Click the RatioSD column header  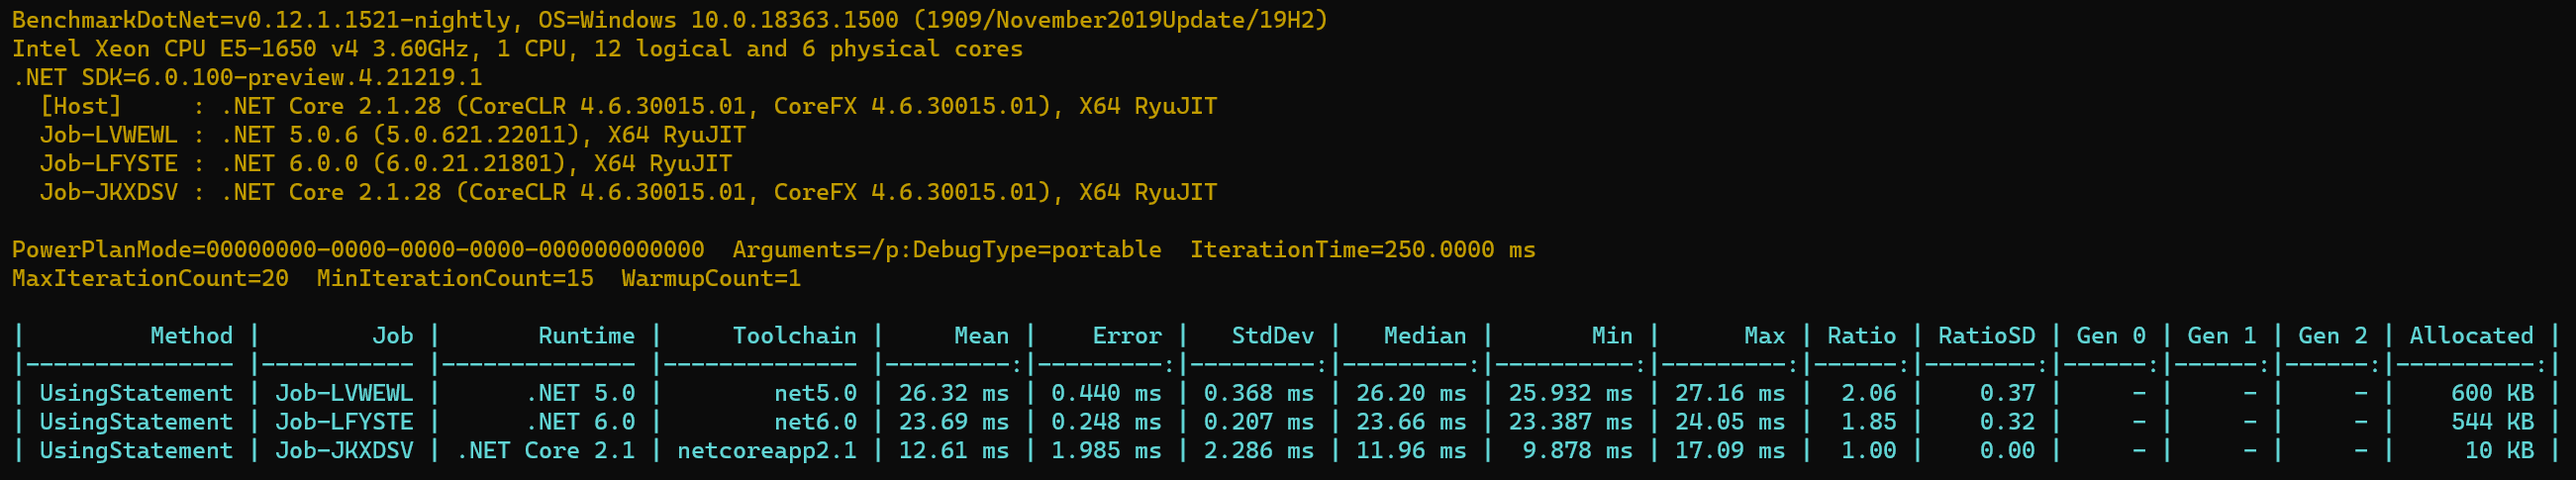pos(1986,336)
